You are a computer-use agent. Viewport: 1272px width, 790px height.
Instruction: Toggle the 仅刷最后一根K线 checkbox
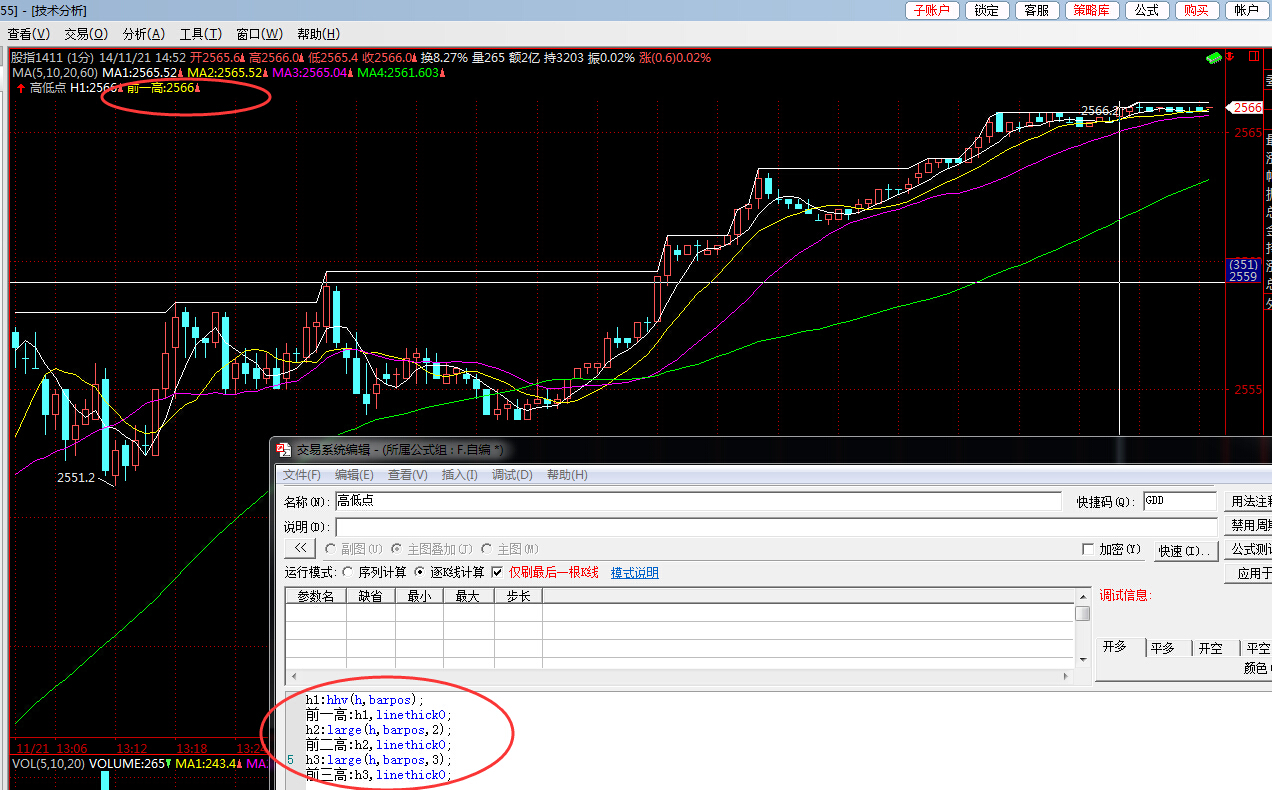497,573
